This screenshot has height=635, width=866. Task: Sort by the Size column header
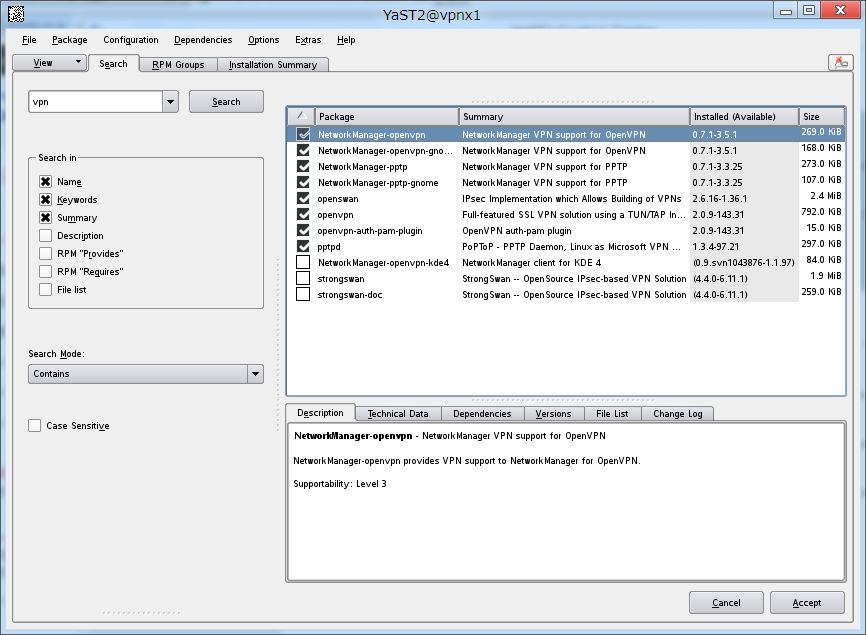tap(822, 117)
